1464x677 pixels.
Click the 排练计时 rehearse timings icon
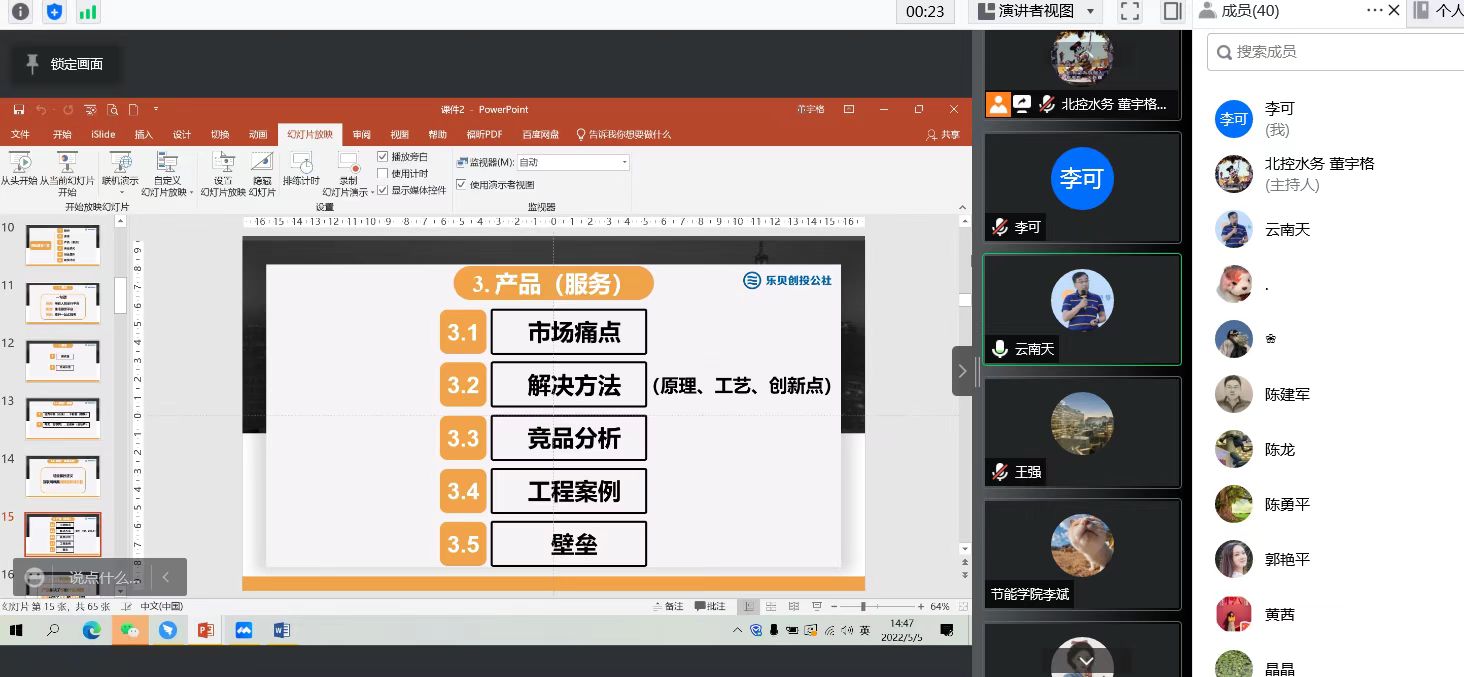click(301, 163)
